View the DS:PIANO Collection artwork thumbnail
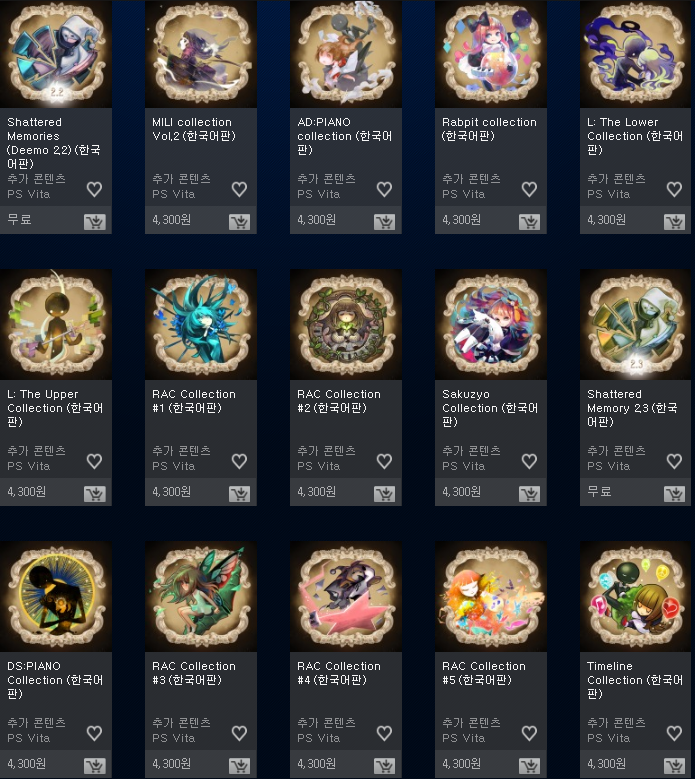This screenshot has height=779, width=695. tap(56, 596)
